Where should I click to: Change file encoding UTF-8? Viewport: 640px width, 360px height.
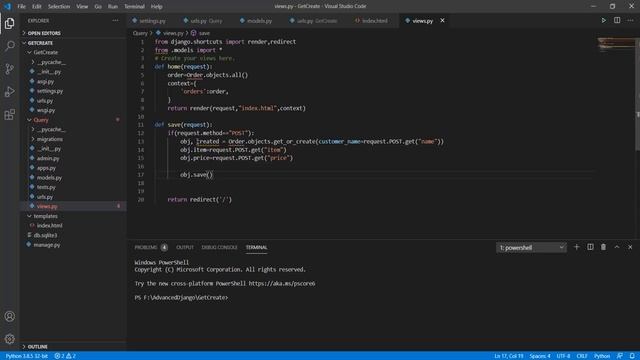point(563,356)
